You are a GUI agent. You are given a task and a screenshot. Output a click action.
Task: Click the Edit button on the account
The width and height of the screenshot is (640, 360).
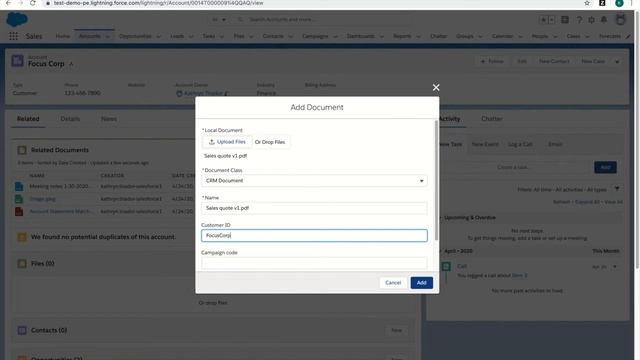coord(522,62)
